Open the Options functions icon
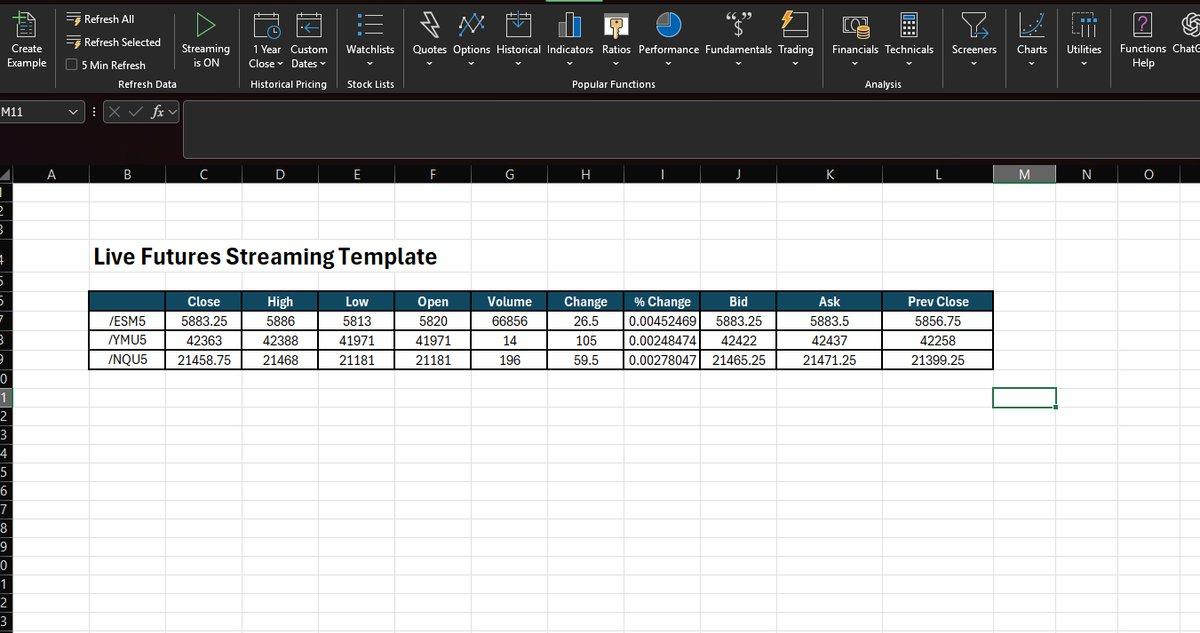1200x633 pixels. (471, 23)
